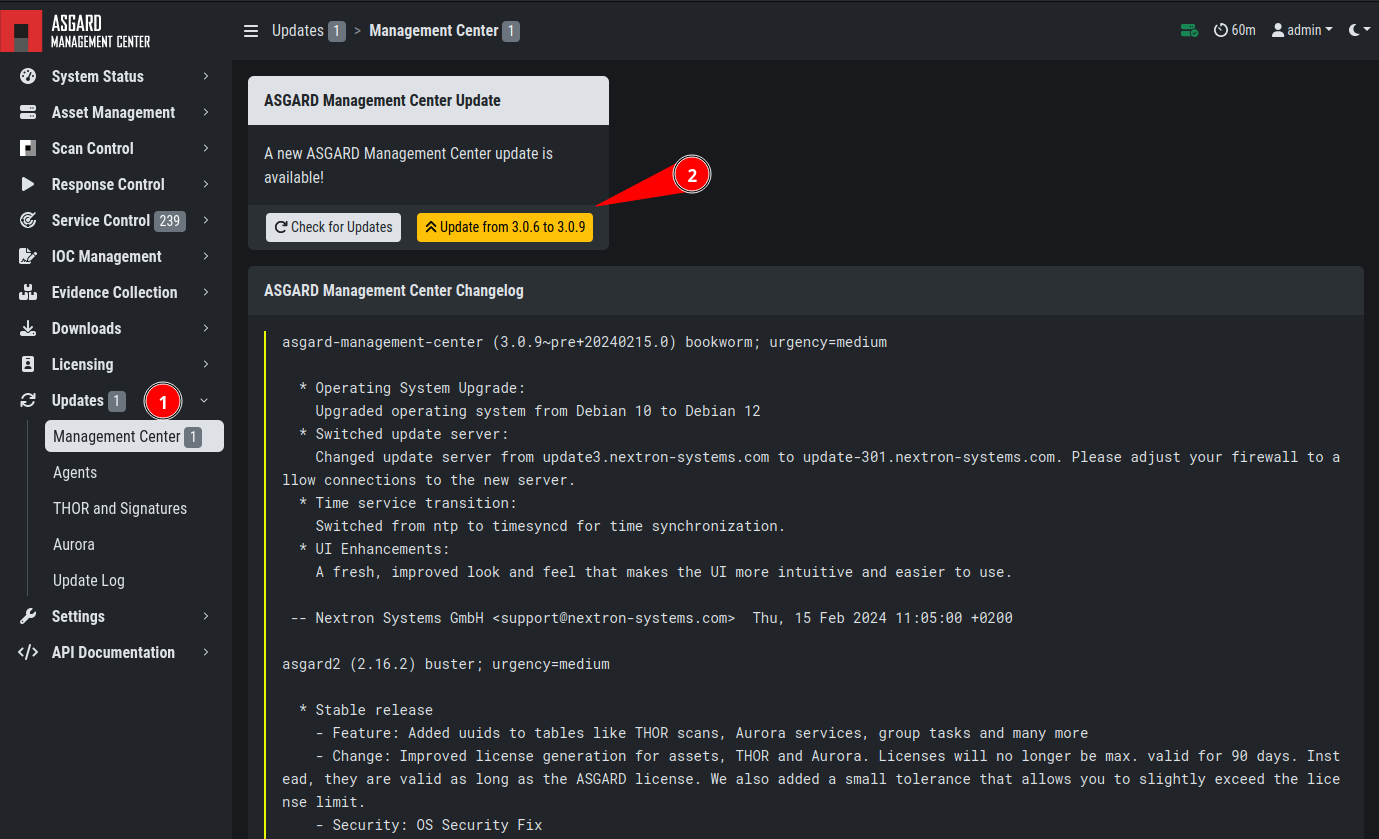Open the Update Log page
The width and height of the screenshot is (1379, 839).
coord(89,580)
